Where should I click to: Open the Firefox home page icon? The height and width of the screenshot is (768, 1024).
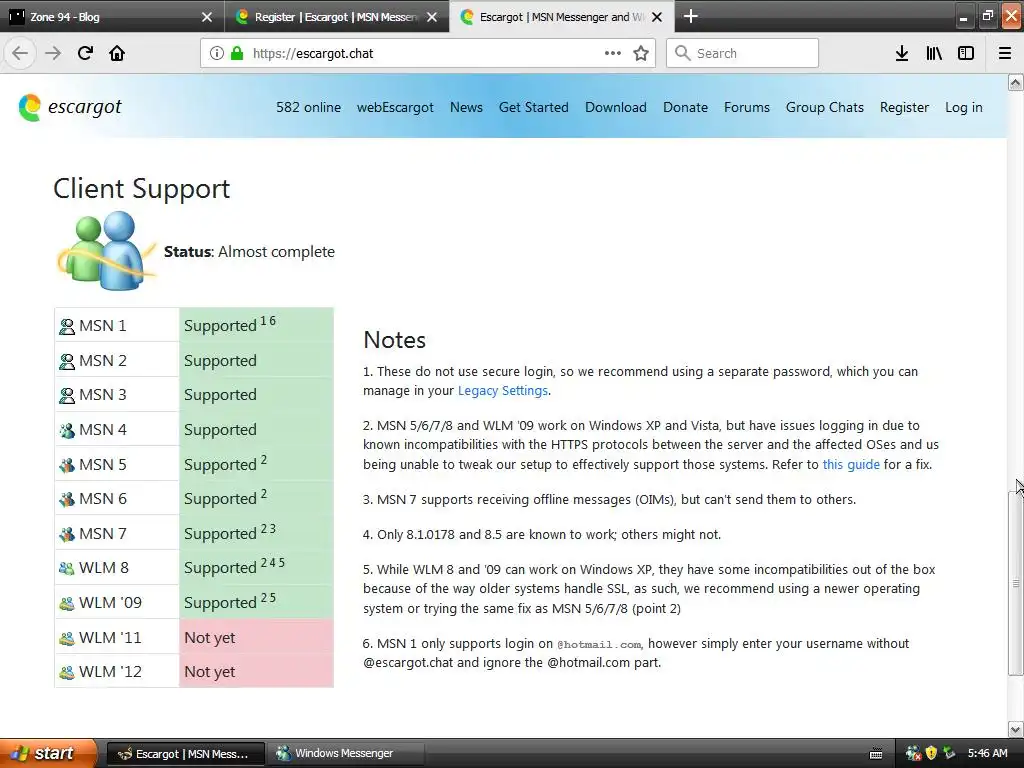pyautogui.click(x=117, y=53)
